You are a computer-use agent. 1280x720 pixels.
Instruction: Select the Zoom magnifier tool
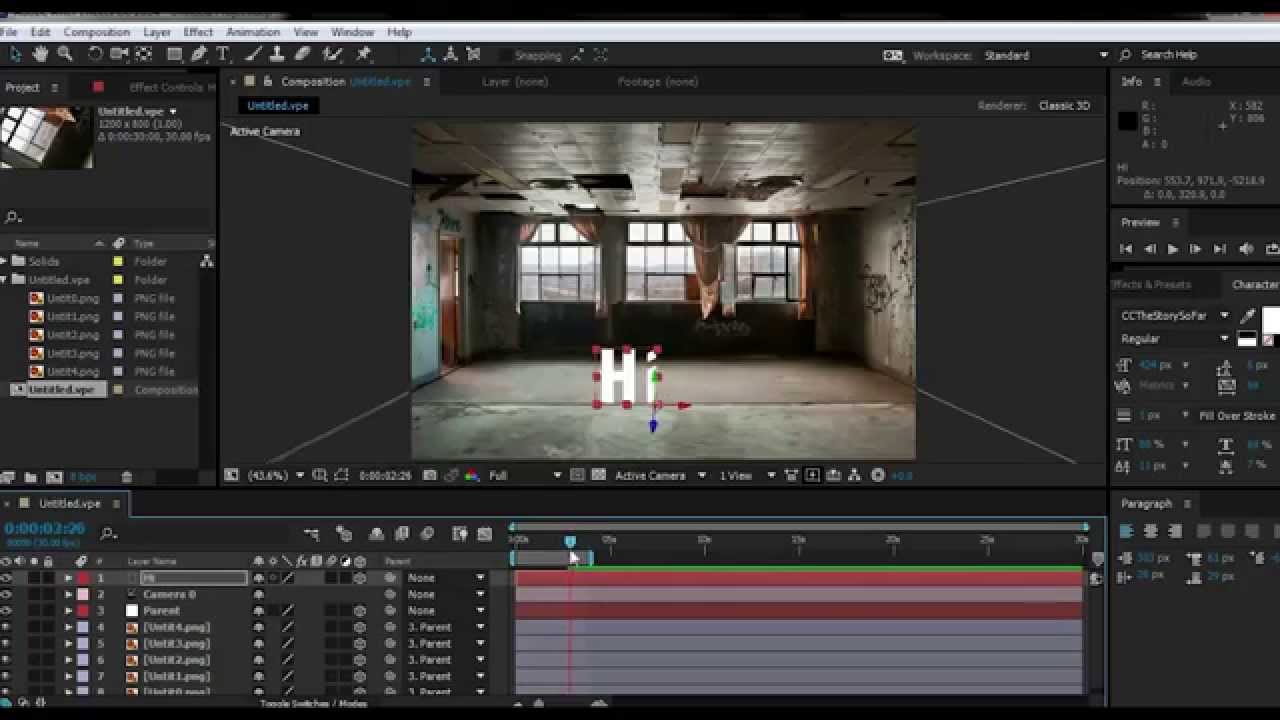tap(65, 54)
